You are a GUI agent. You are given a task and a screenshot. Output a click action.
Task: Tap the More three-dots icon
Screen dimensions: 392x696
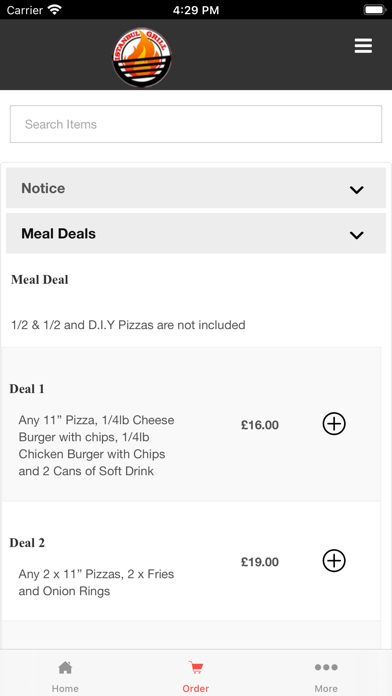tap(326, 667)
